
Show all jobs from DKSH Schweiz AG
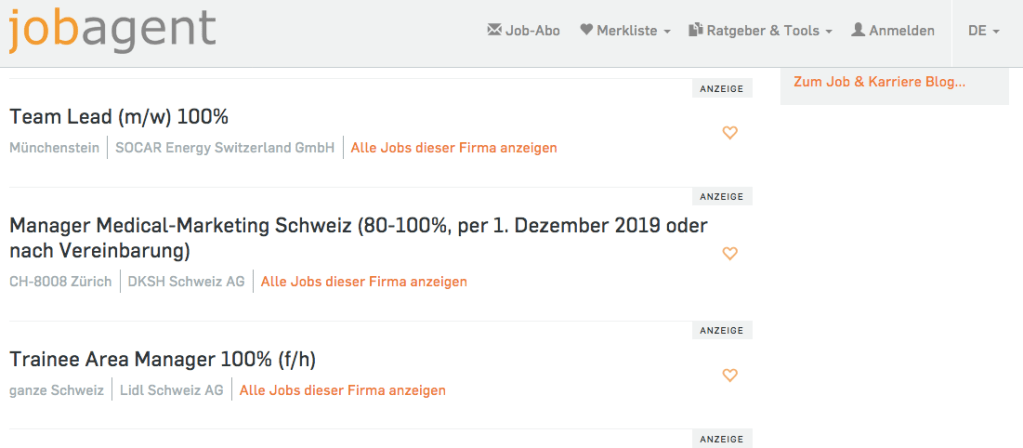click(x=364, y=282)
